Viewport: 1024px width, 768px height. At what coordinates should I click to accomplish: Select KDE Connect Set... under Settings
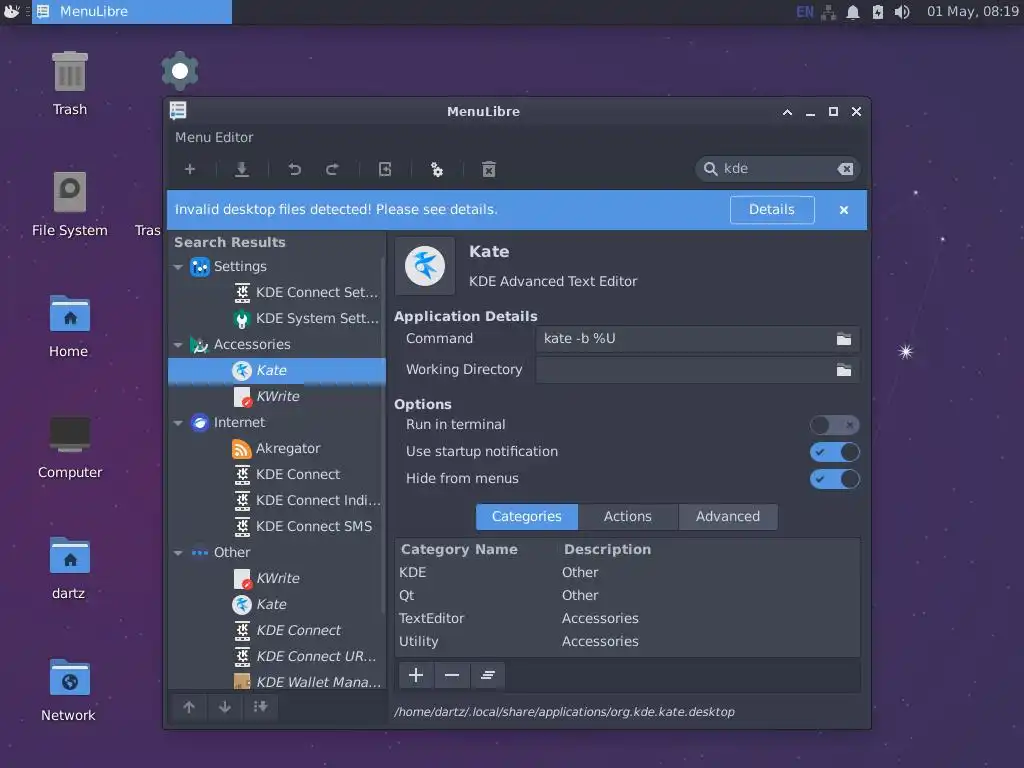click(277, 293)
